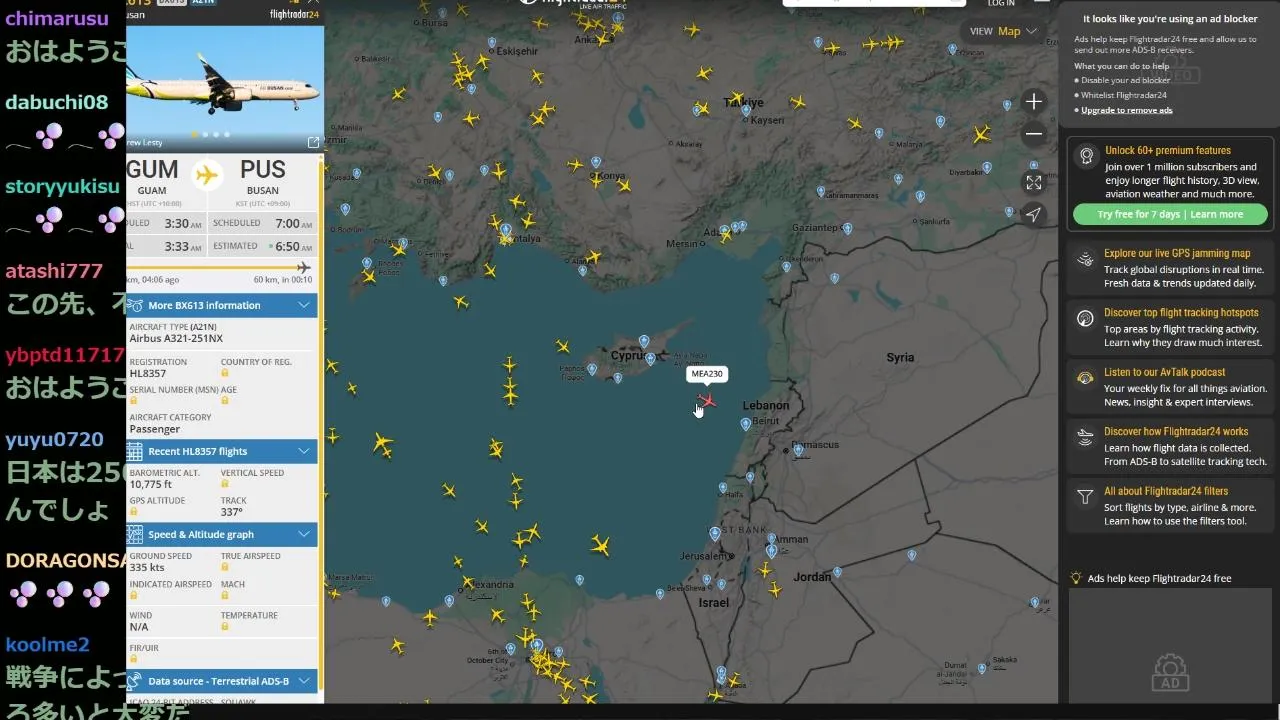Select PUS arrival airport code
This screenshot has height=720, width=1280.
click(263, 169)
